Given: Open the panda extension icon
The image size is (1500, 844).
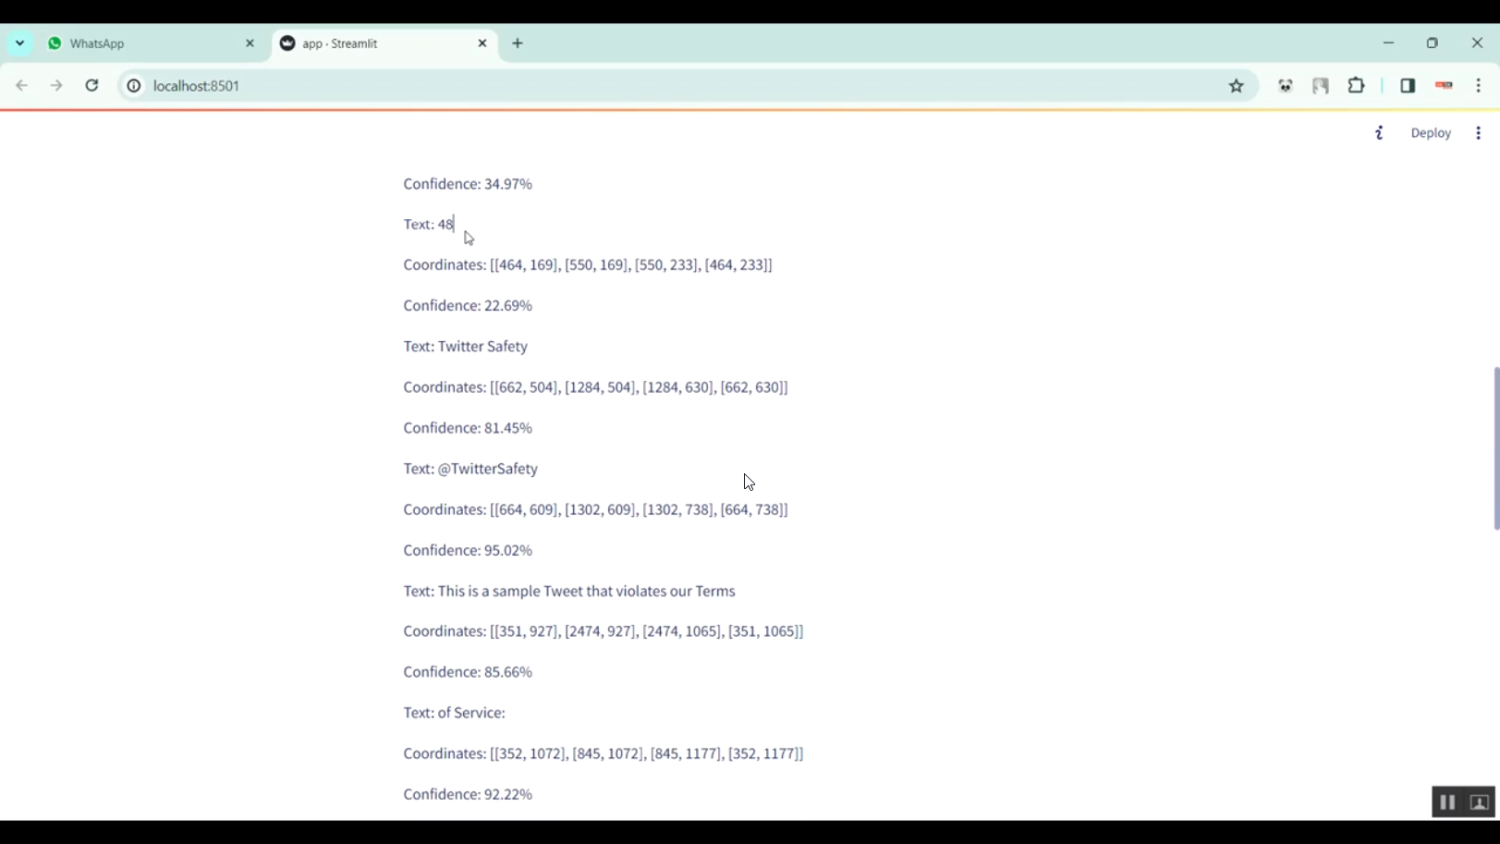Looking at the screenshot, I should (1285, 86).
